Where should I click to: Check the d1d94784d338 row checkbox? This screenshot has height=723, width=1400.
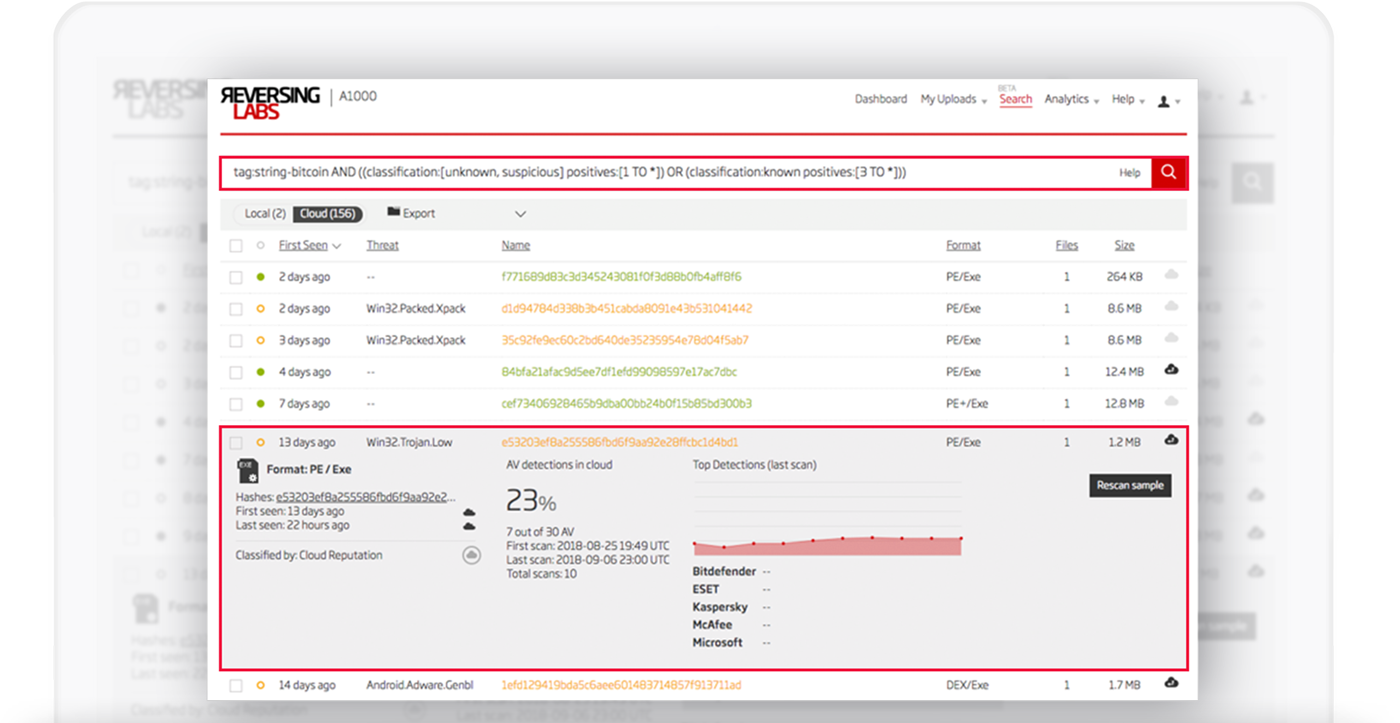coord(236,310)
